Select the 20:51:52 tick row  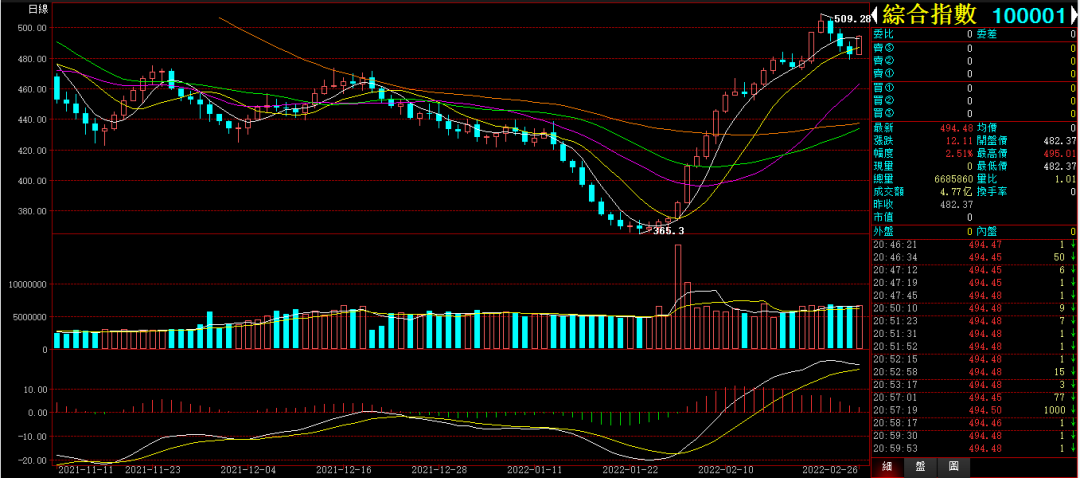click(974, 346)
